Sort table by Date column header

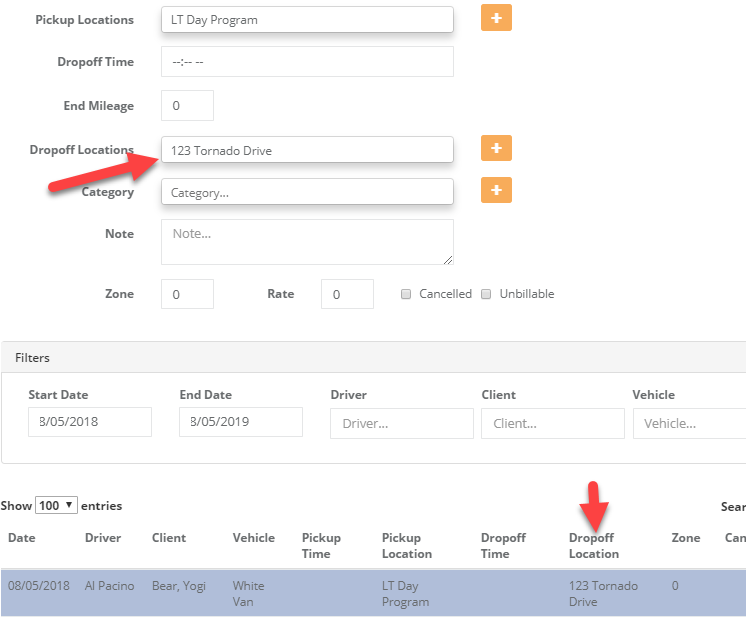[x=22, y=538]
